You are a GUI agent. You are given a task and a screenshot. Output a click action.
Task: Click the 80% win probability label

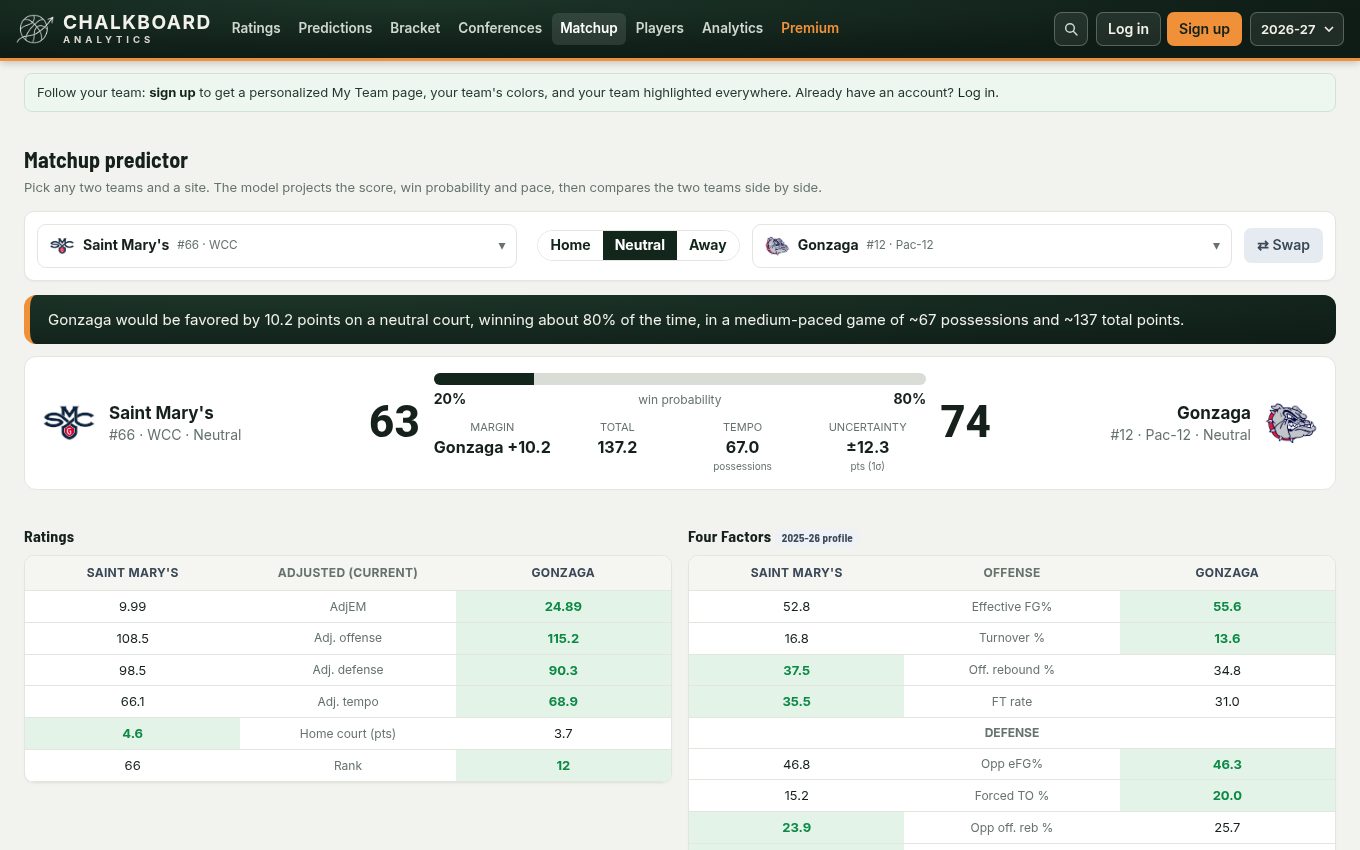[909, 399]
